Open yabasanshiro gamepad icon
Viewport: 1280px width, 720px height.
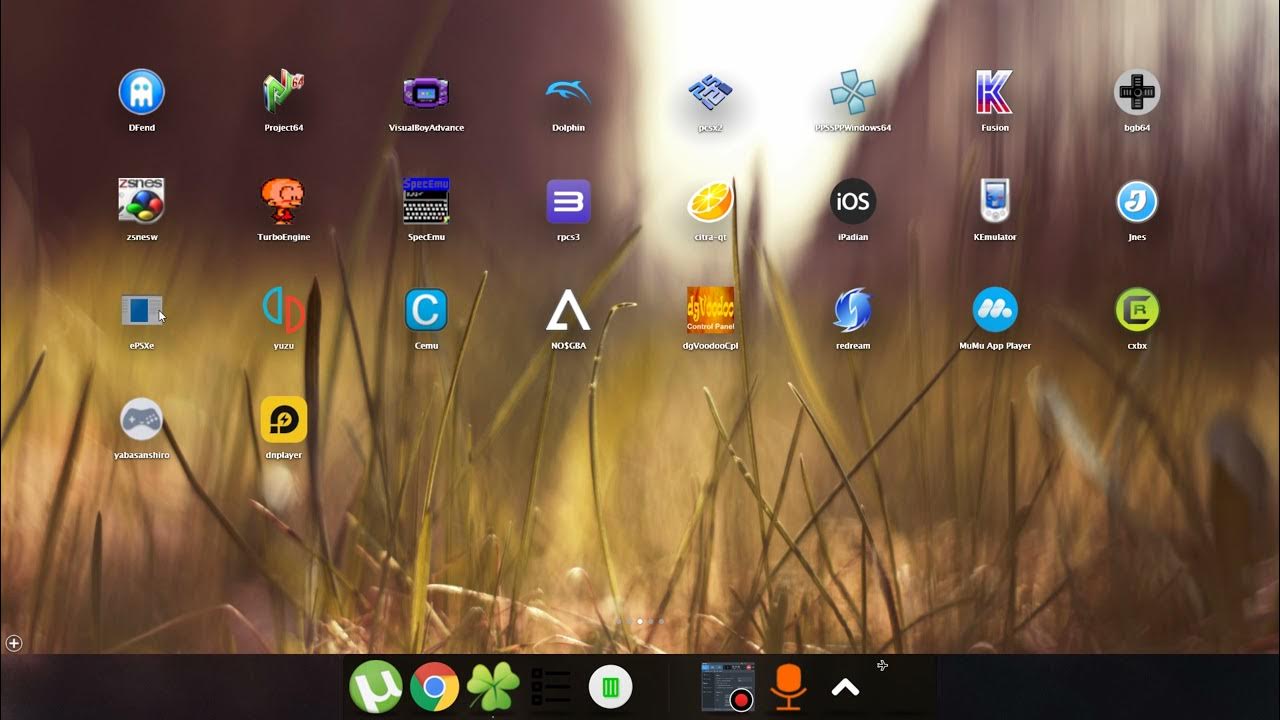[x=141, y=419]
